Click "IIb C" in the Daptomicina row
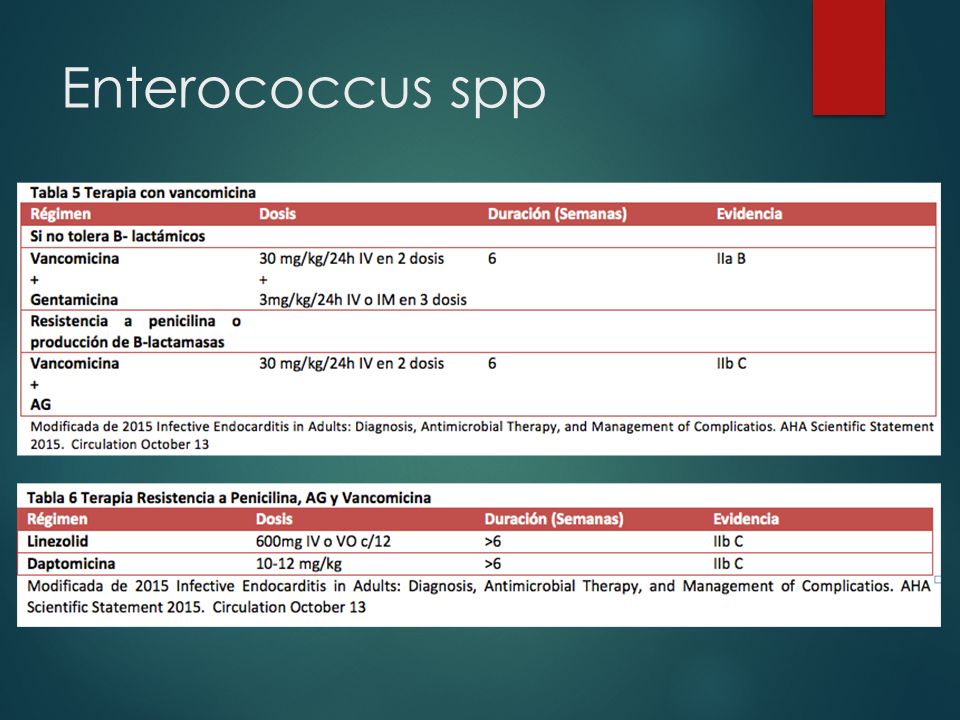The height and width of the screenshot is (720, 960). (x=728, y=563)
